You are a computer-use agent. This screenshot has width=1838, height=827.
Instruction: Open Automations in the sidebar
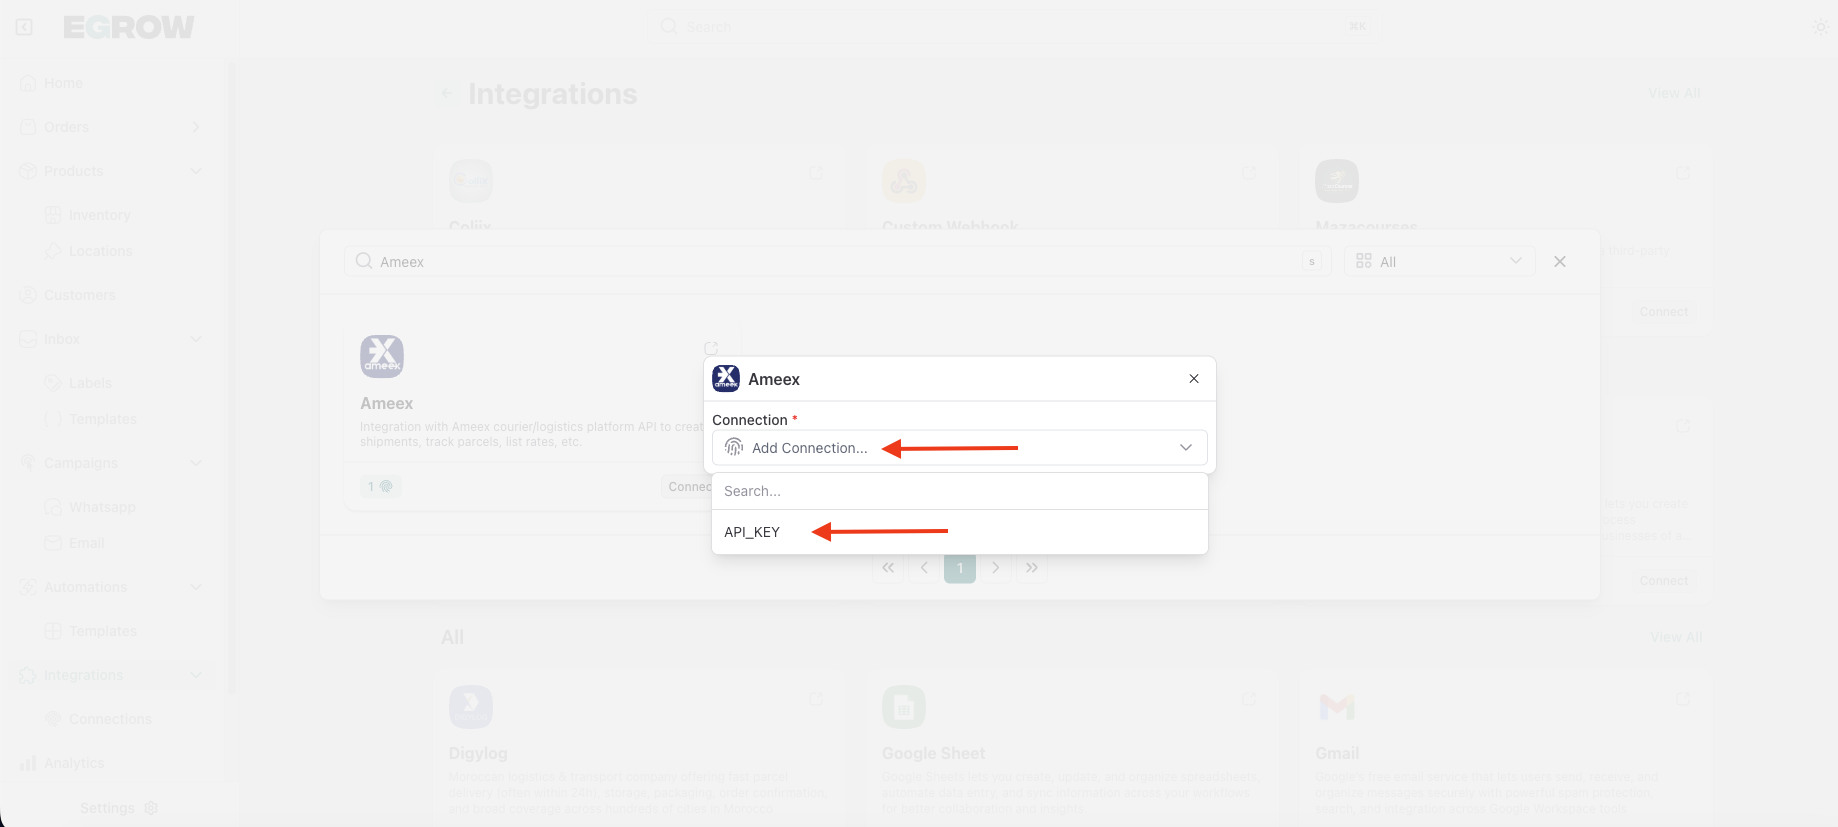click(x=85, y=587)
